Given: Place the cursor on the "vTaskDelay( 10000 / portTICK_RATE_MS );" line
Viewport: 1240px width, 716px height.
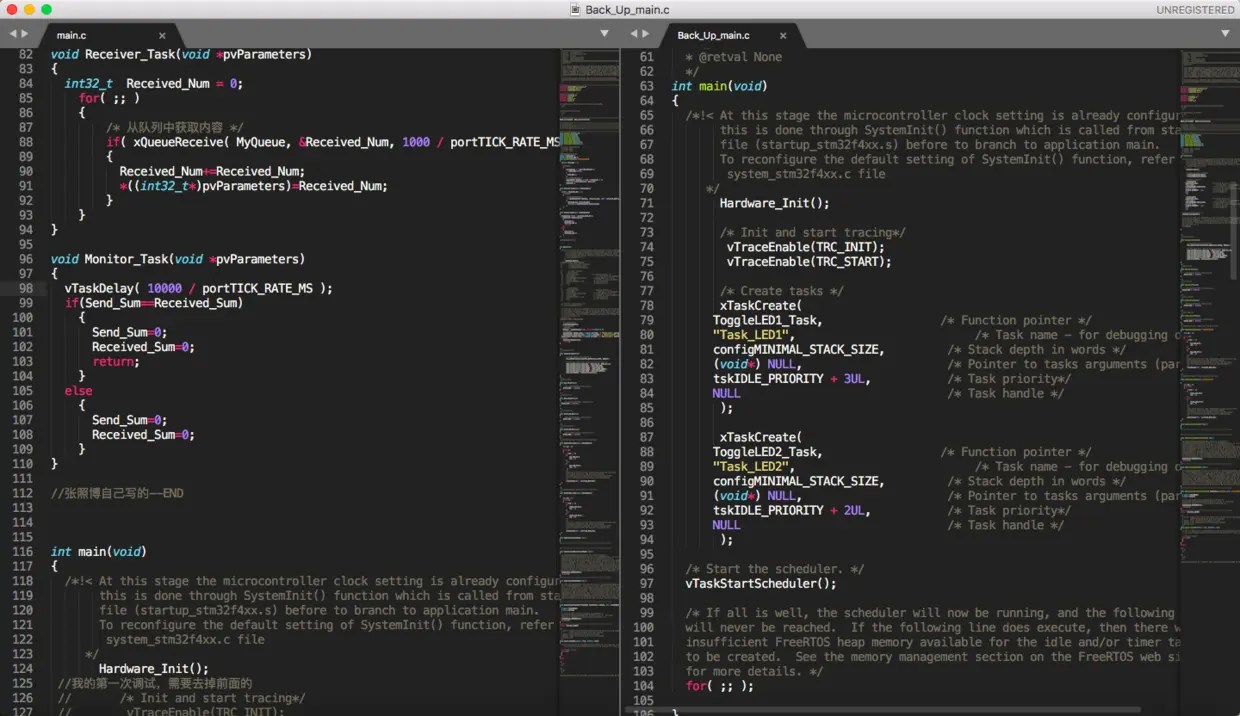Looking at the screenshot, I should 198,288.
